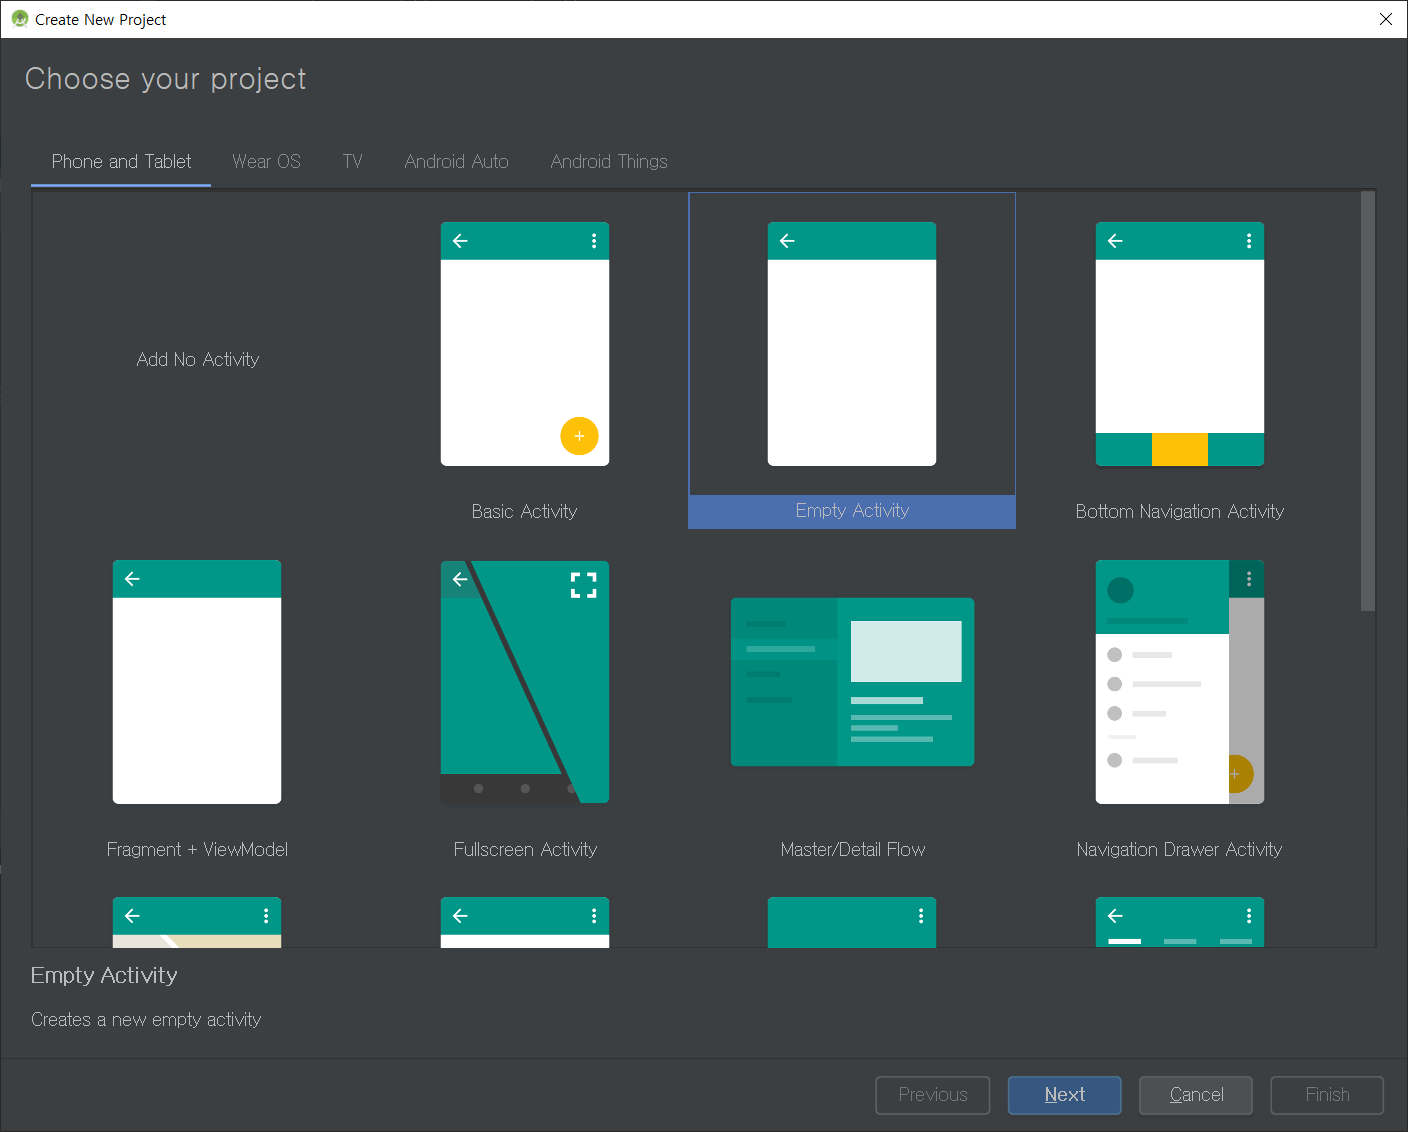Click the Fullscreen Activity label
Screen dimensions: 1408x1132
[525, 850]
